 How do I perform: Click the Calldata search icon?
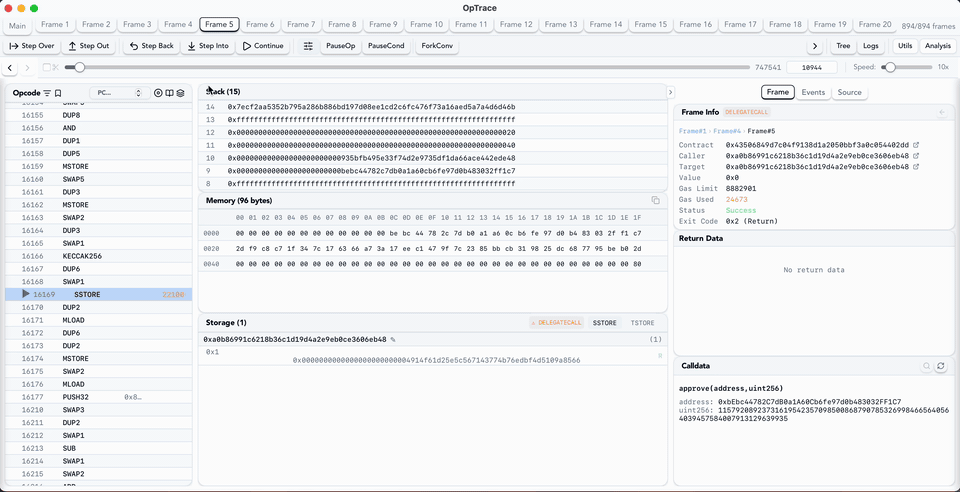(x=927, y=366)
